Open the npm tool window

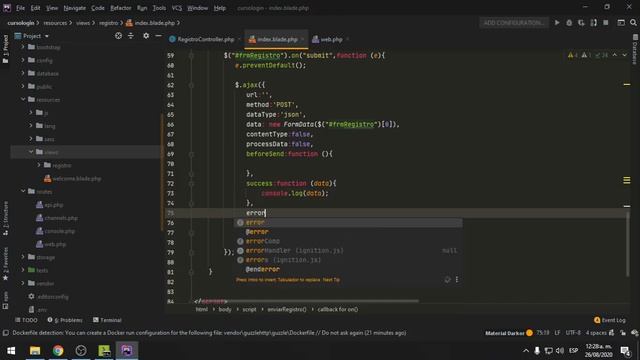pos(5,300)
